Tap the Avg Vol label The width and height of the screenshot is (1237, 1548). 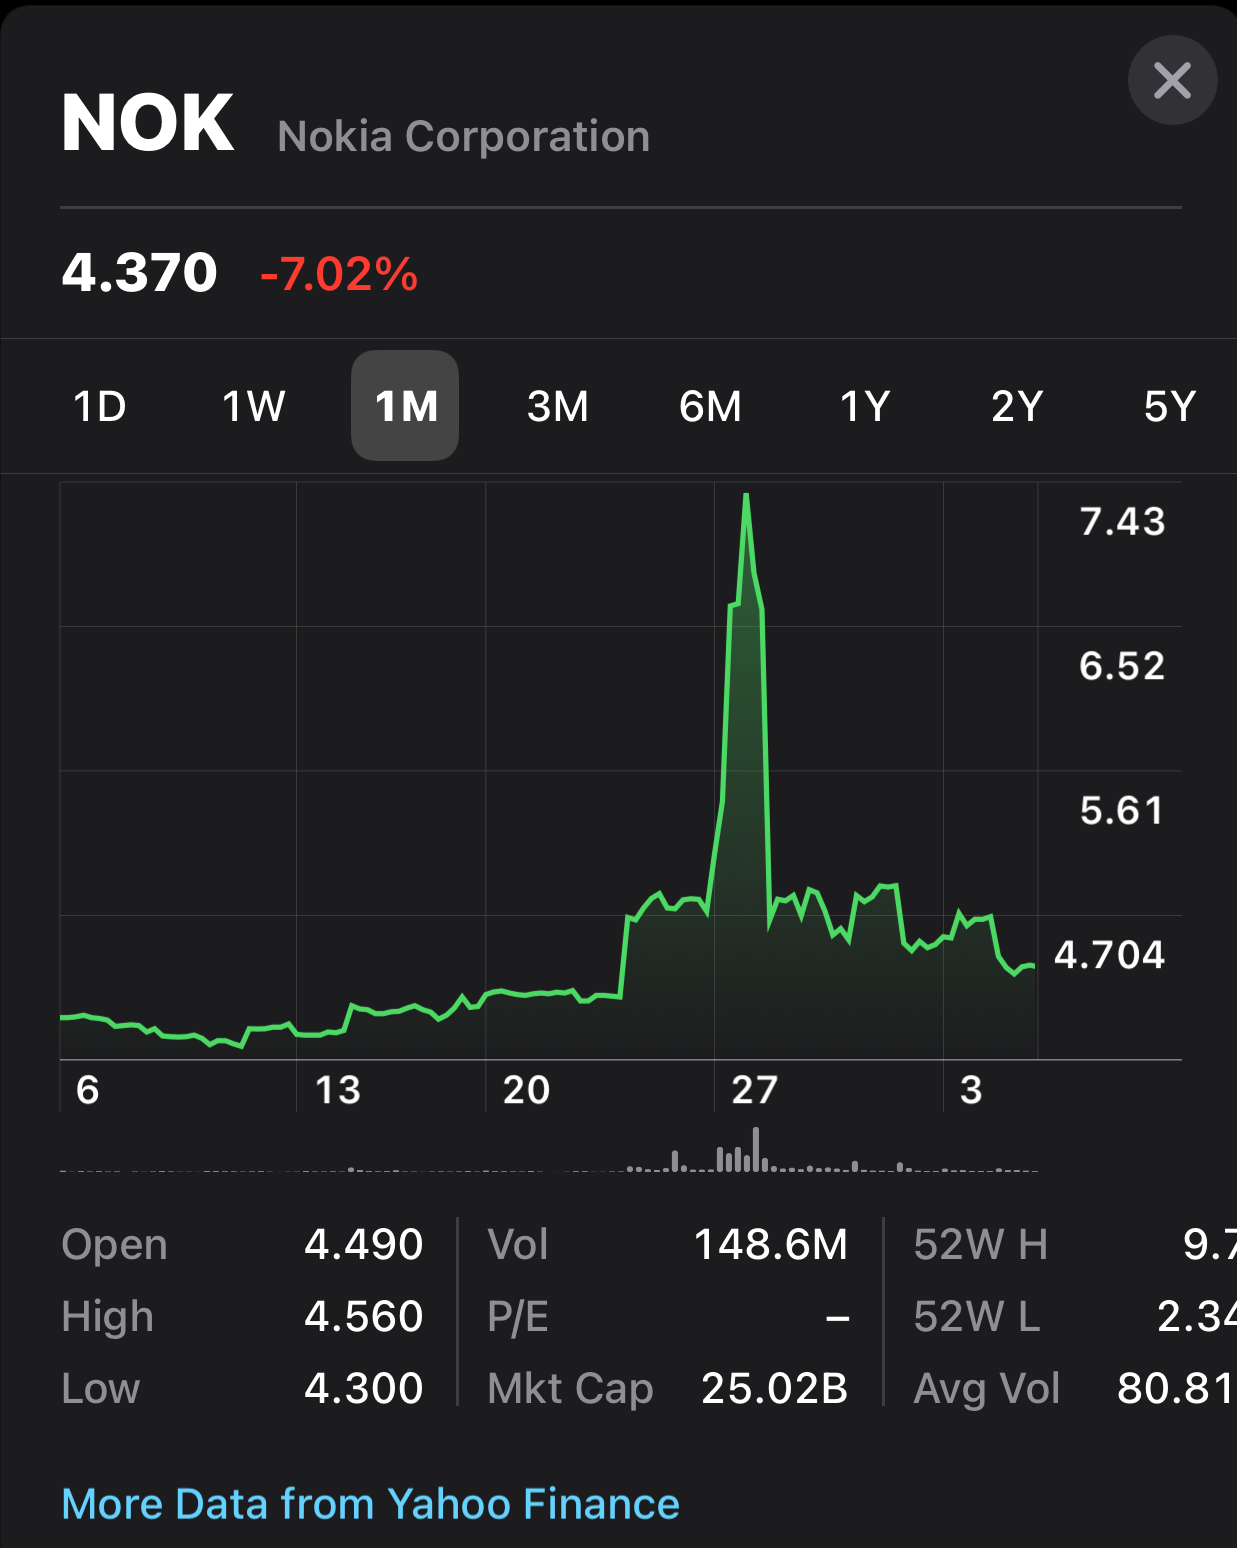987,1388
